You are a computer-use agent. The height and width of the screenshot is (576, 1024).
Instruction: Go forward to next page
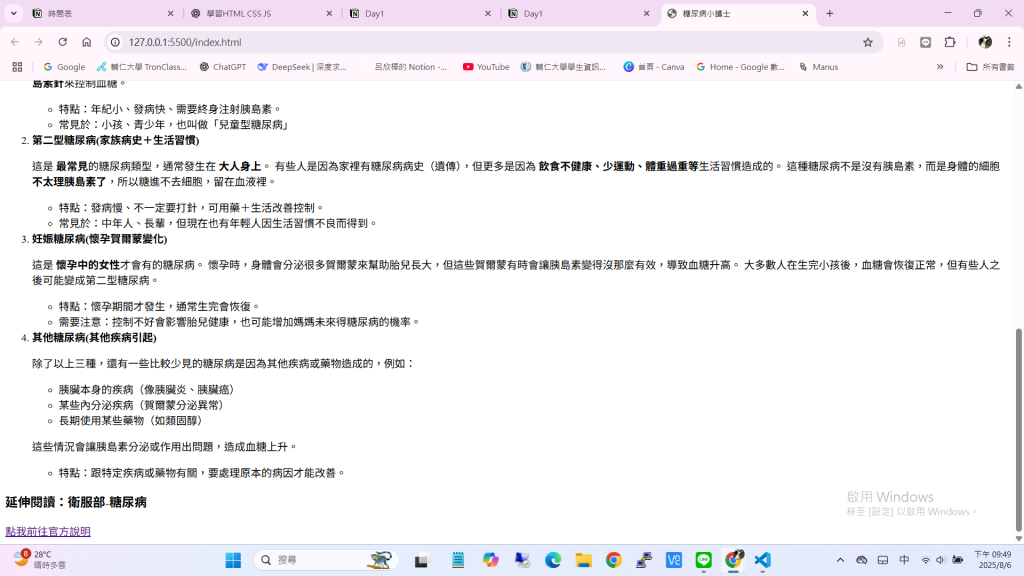point(39,42)
